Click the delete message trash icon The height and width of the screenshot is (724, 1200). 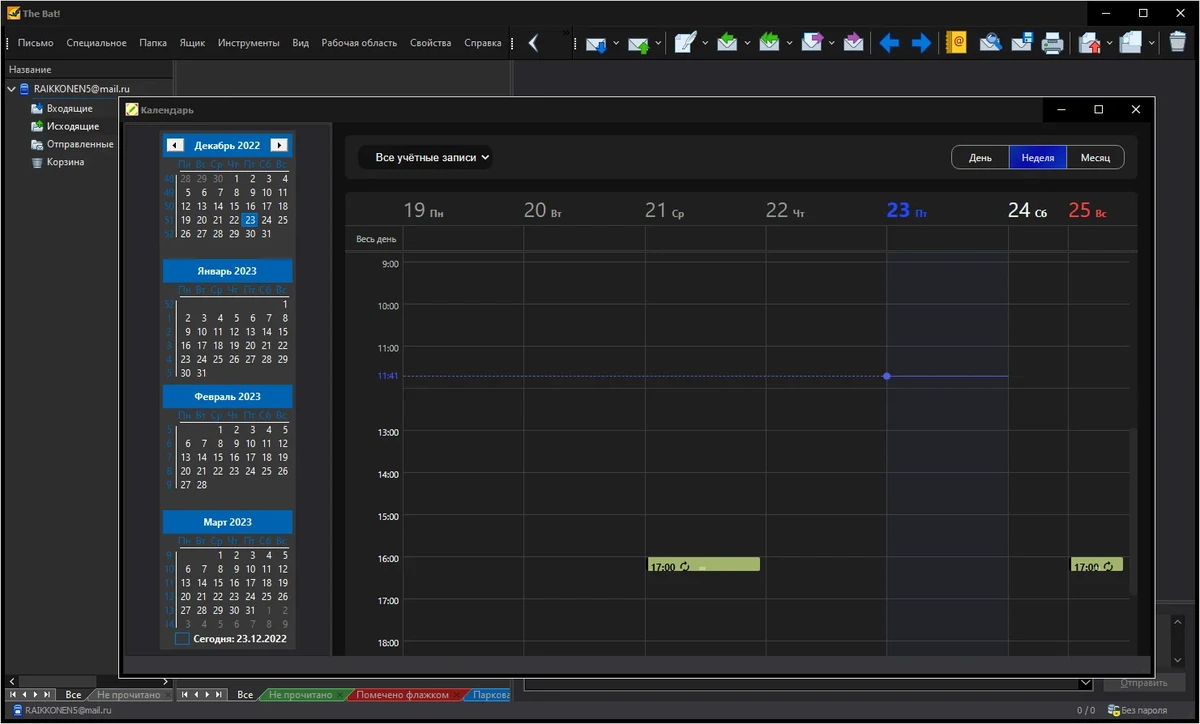[x=1177, y=43]
